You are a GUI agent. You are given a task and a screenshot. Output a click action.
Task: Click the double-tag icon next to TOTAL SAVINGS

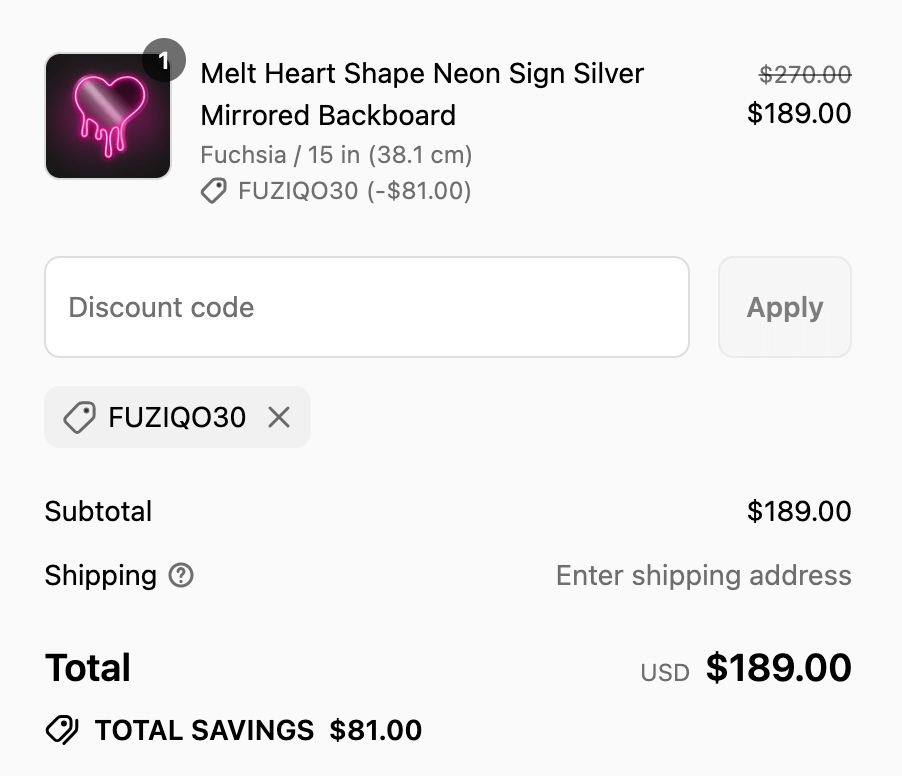point(62,730)
